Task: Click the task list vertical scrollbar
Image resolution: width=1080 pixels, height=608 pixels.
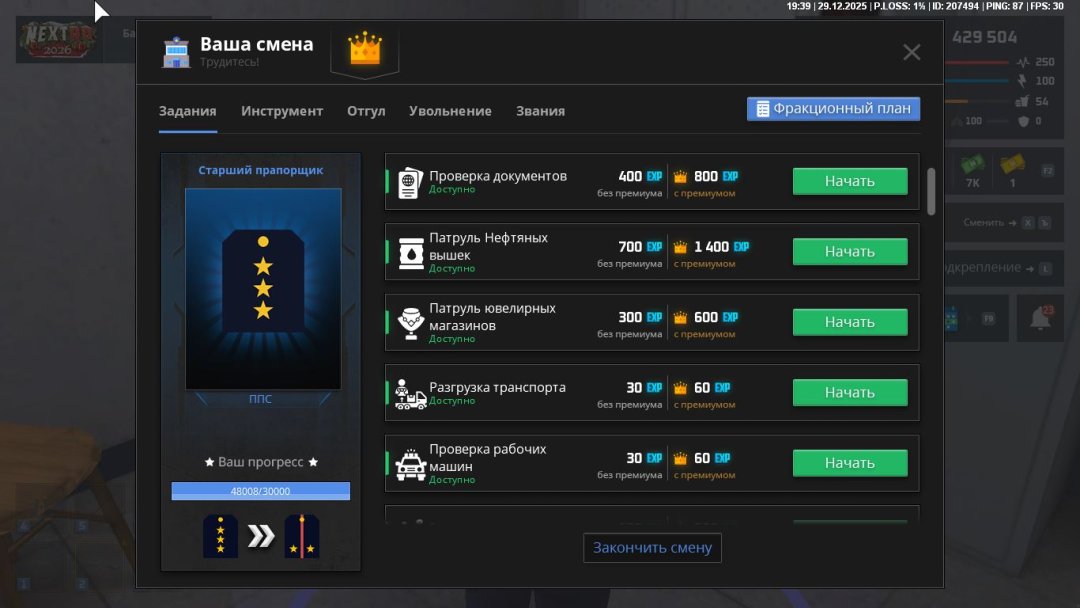Action: pyautogui.click(x=931, y=190)
